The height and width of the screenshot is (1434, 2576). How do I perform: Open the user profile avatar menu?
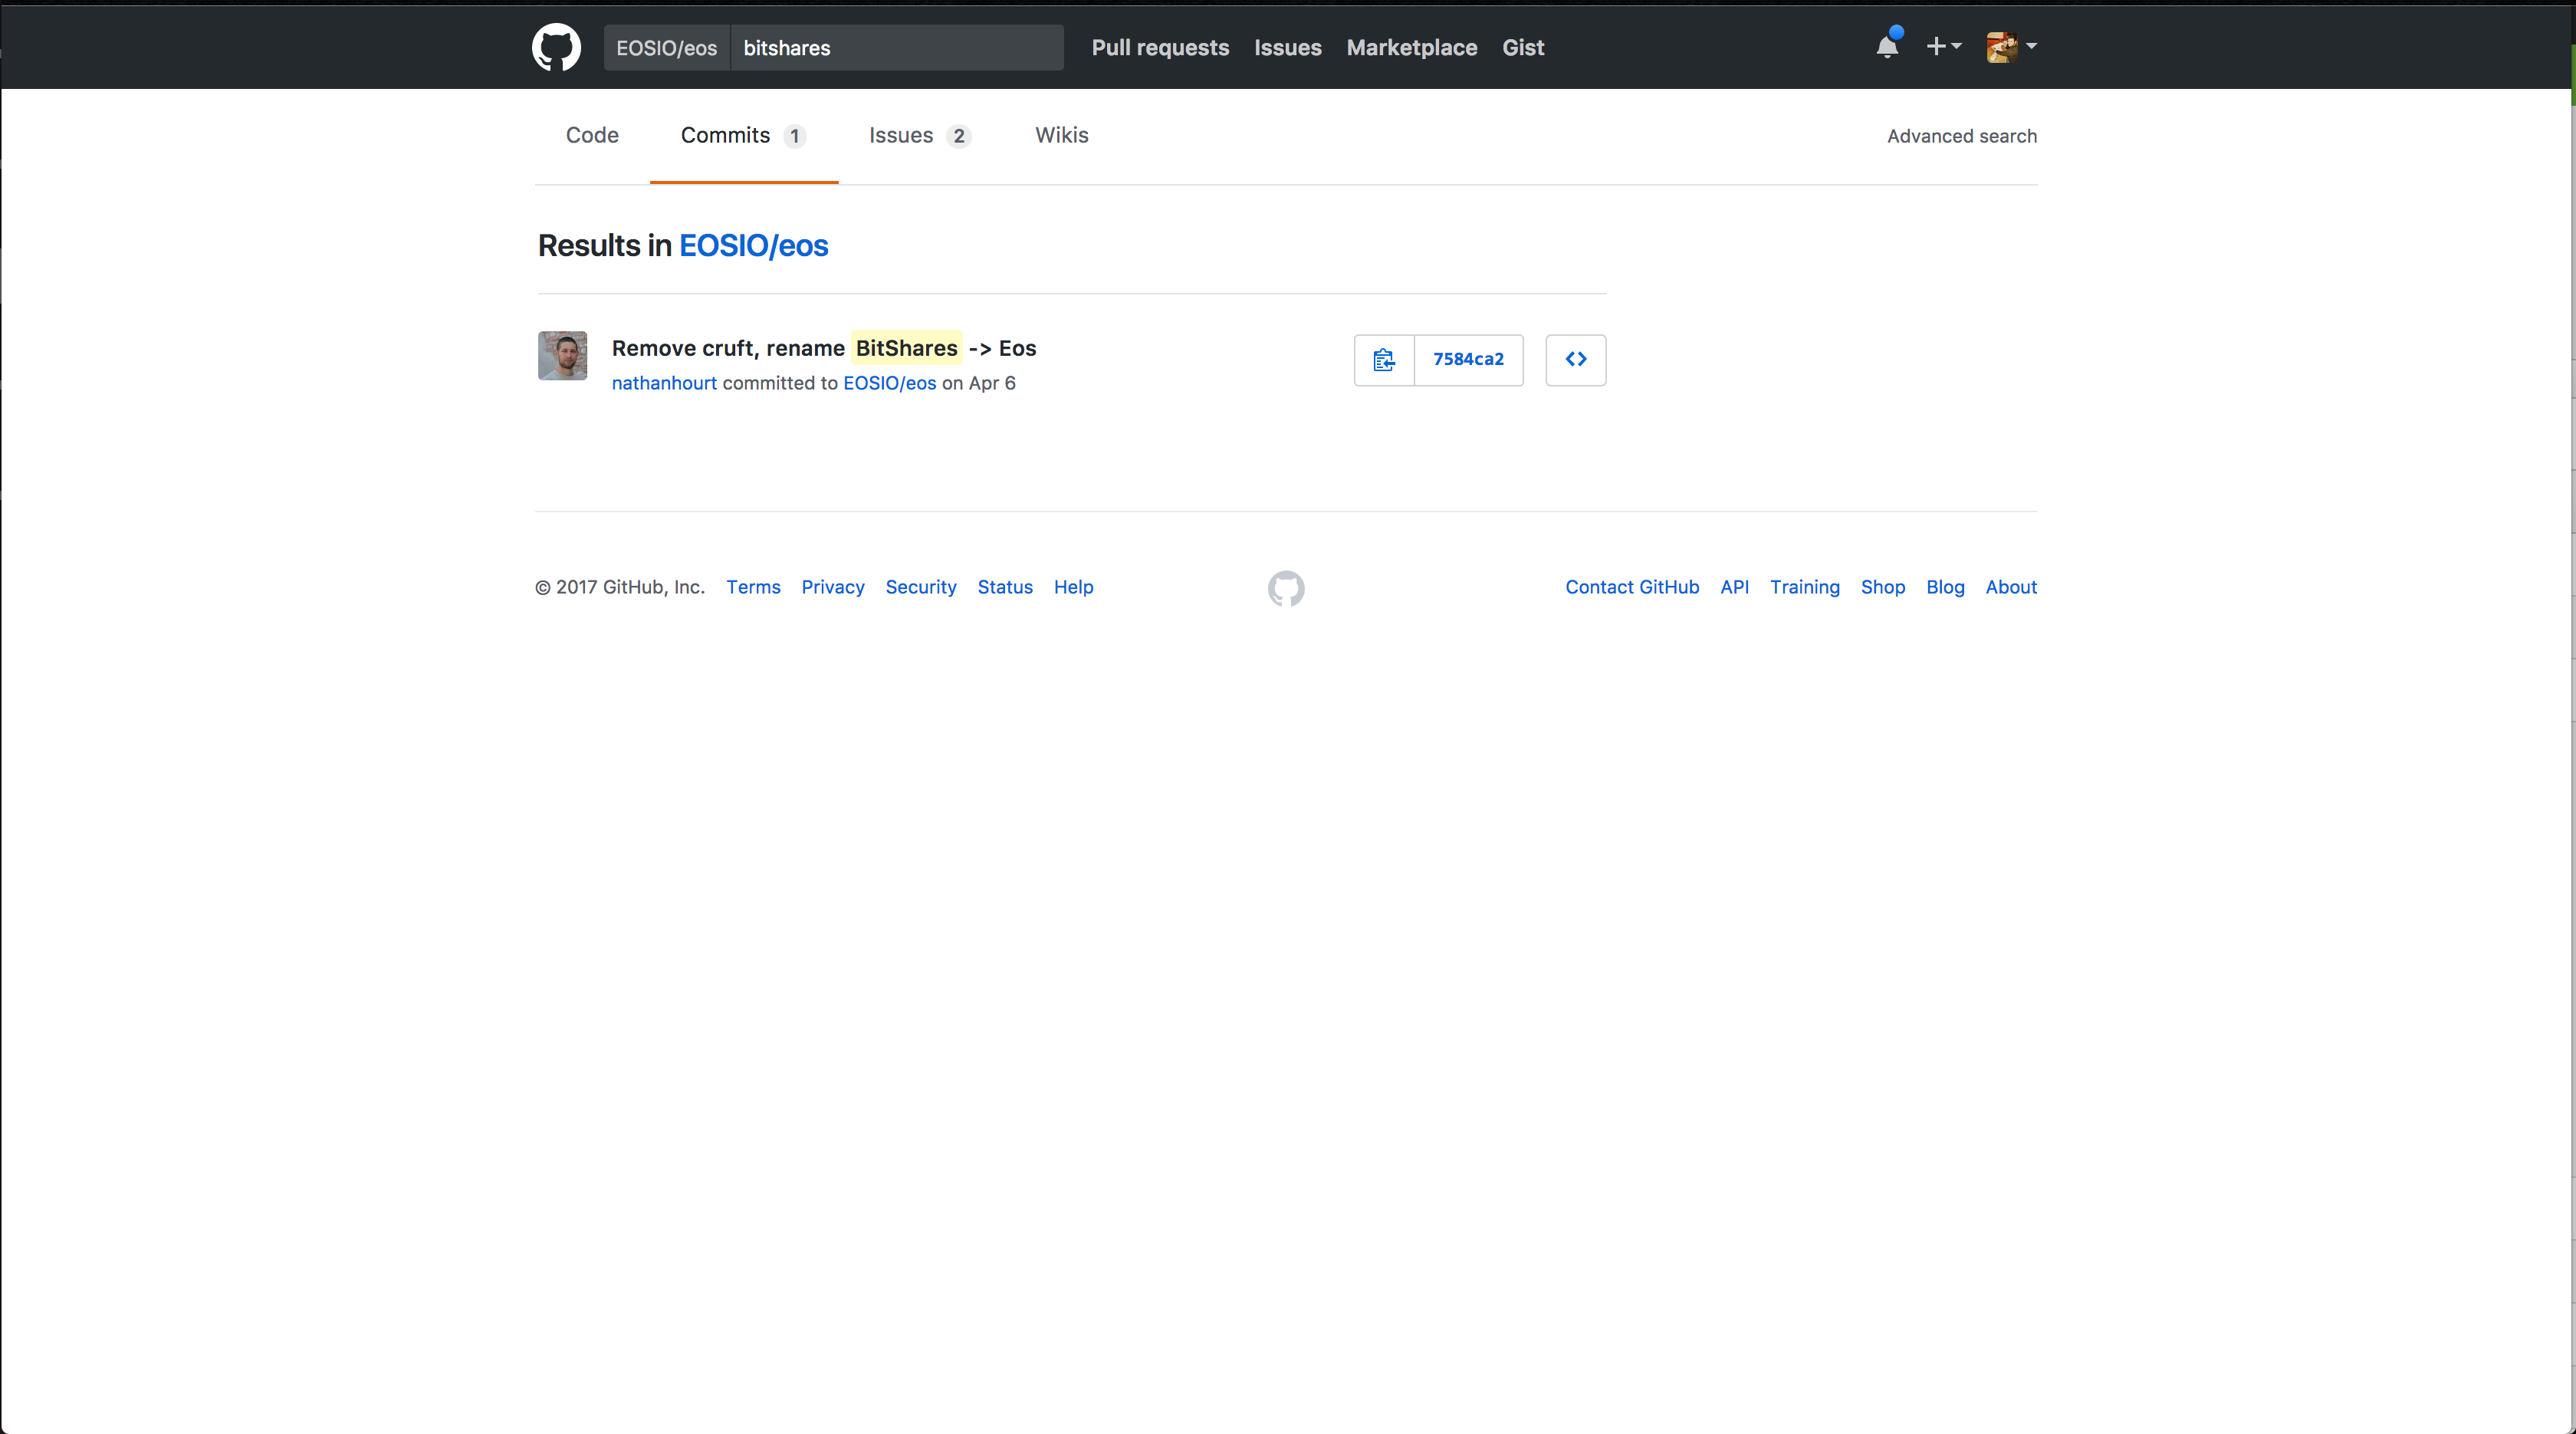click(2011, 46)
